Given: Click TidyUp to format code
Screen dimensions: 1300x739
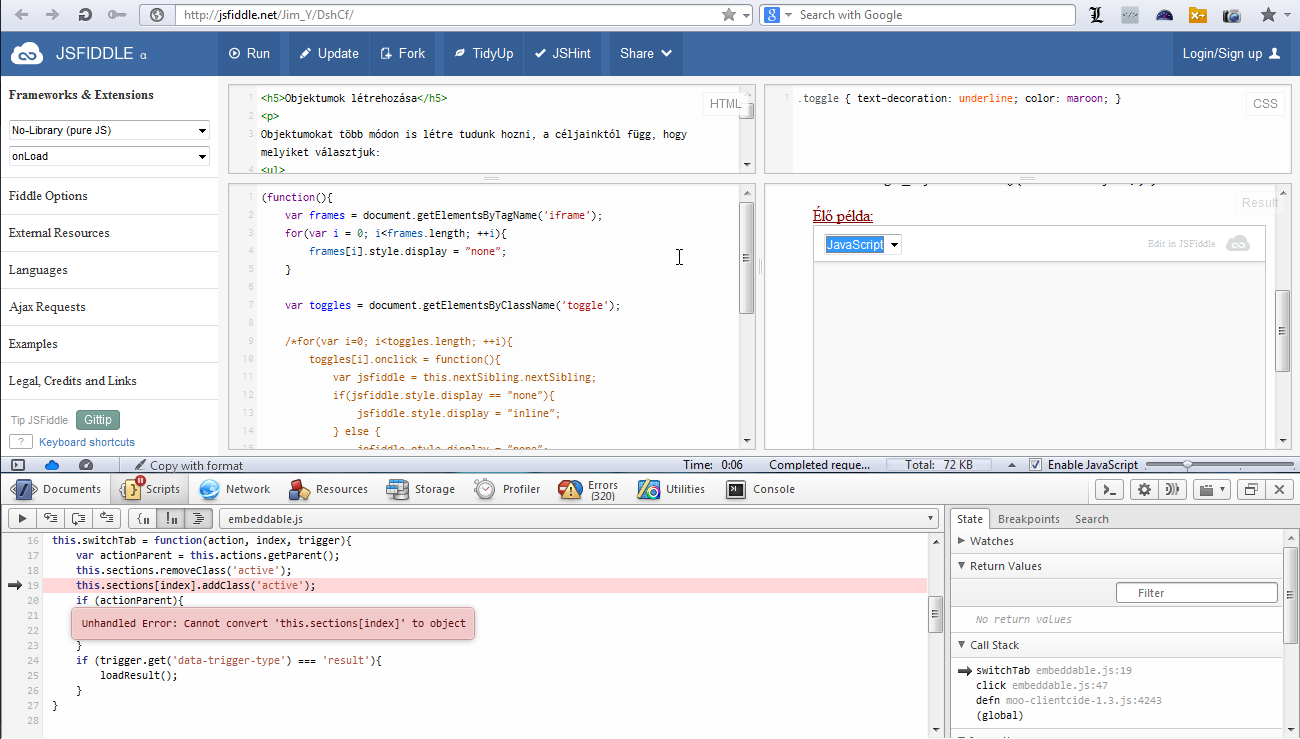Looking at the screenshot, I should 483,54.
